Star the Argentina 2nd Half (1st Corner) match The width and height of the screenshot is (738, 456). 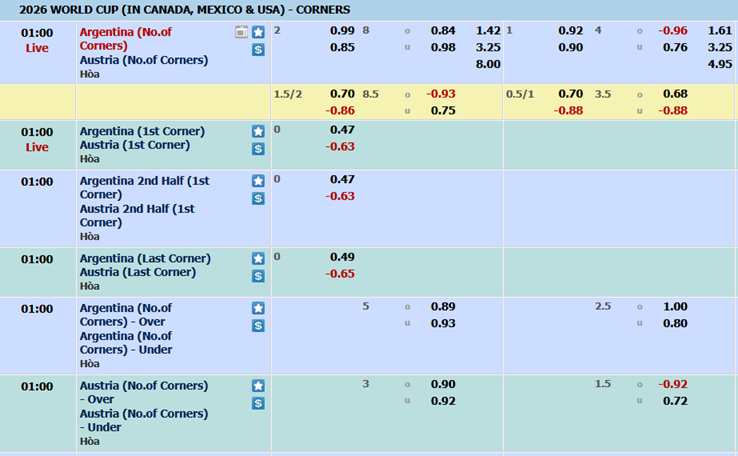[258, 181]
